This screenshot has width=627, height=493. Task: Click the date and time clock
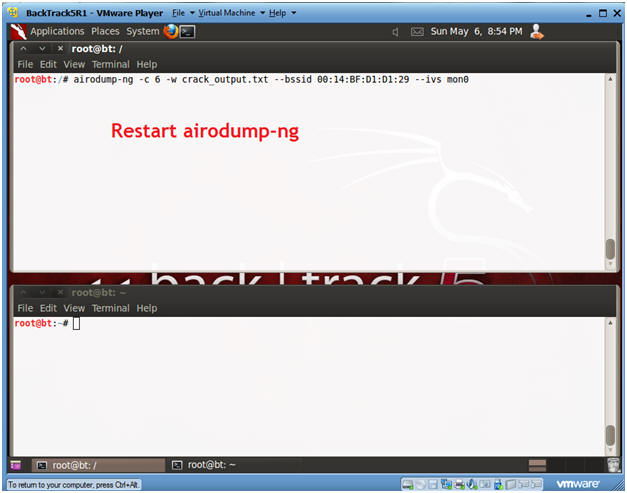(x=476, y=32)
